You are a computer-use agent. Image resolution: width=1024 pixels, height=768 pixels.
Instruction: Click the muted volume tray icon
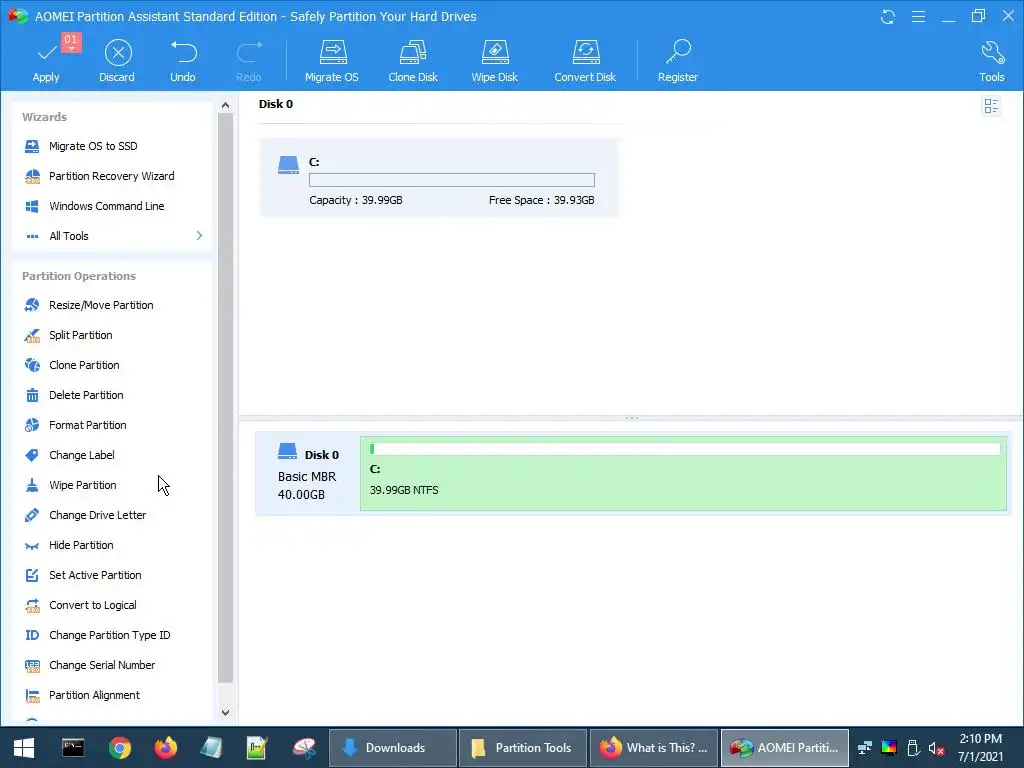936,748
